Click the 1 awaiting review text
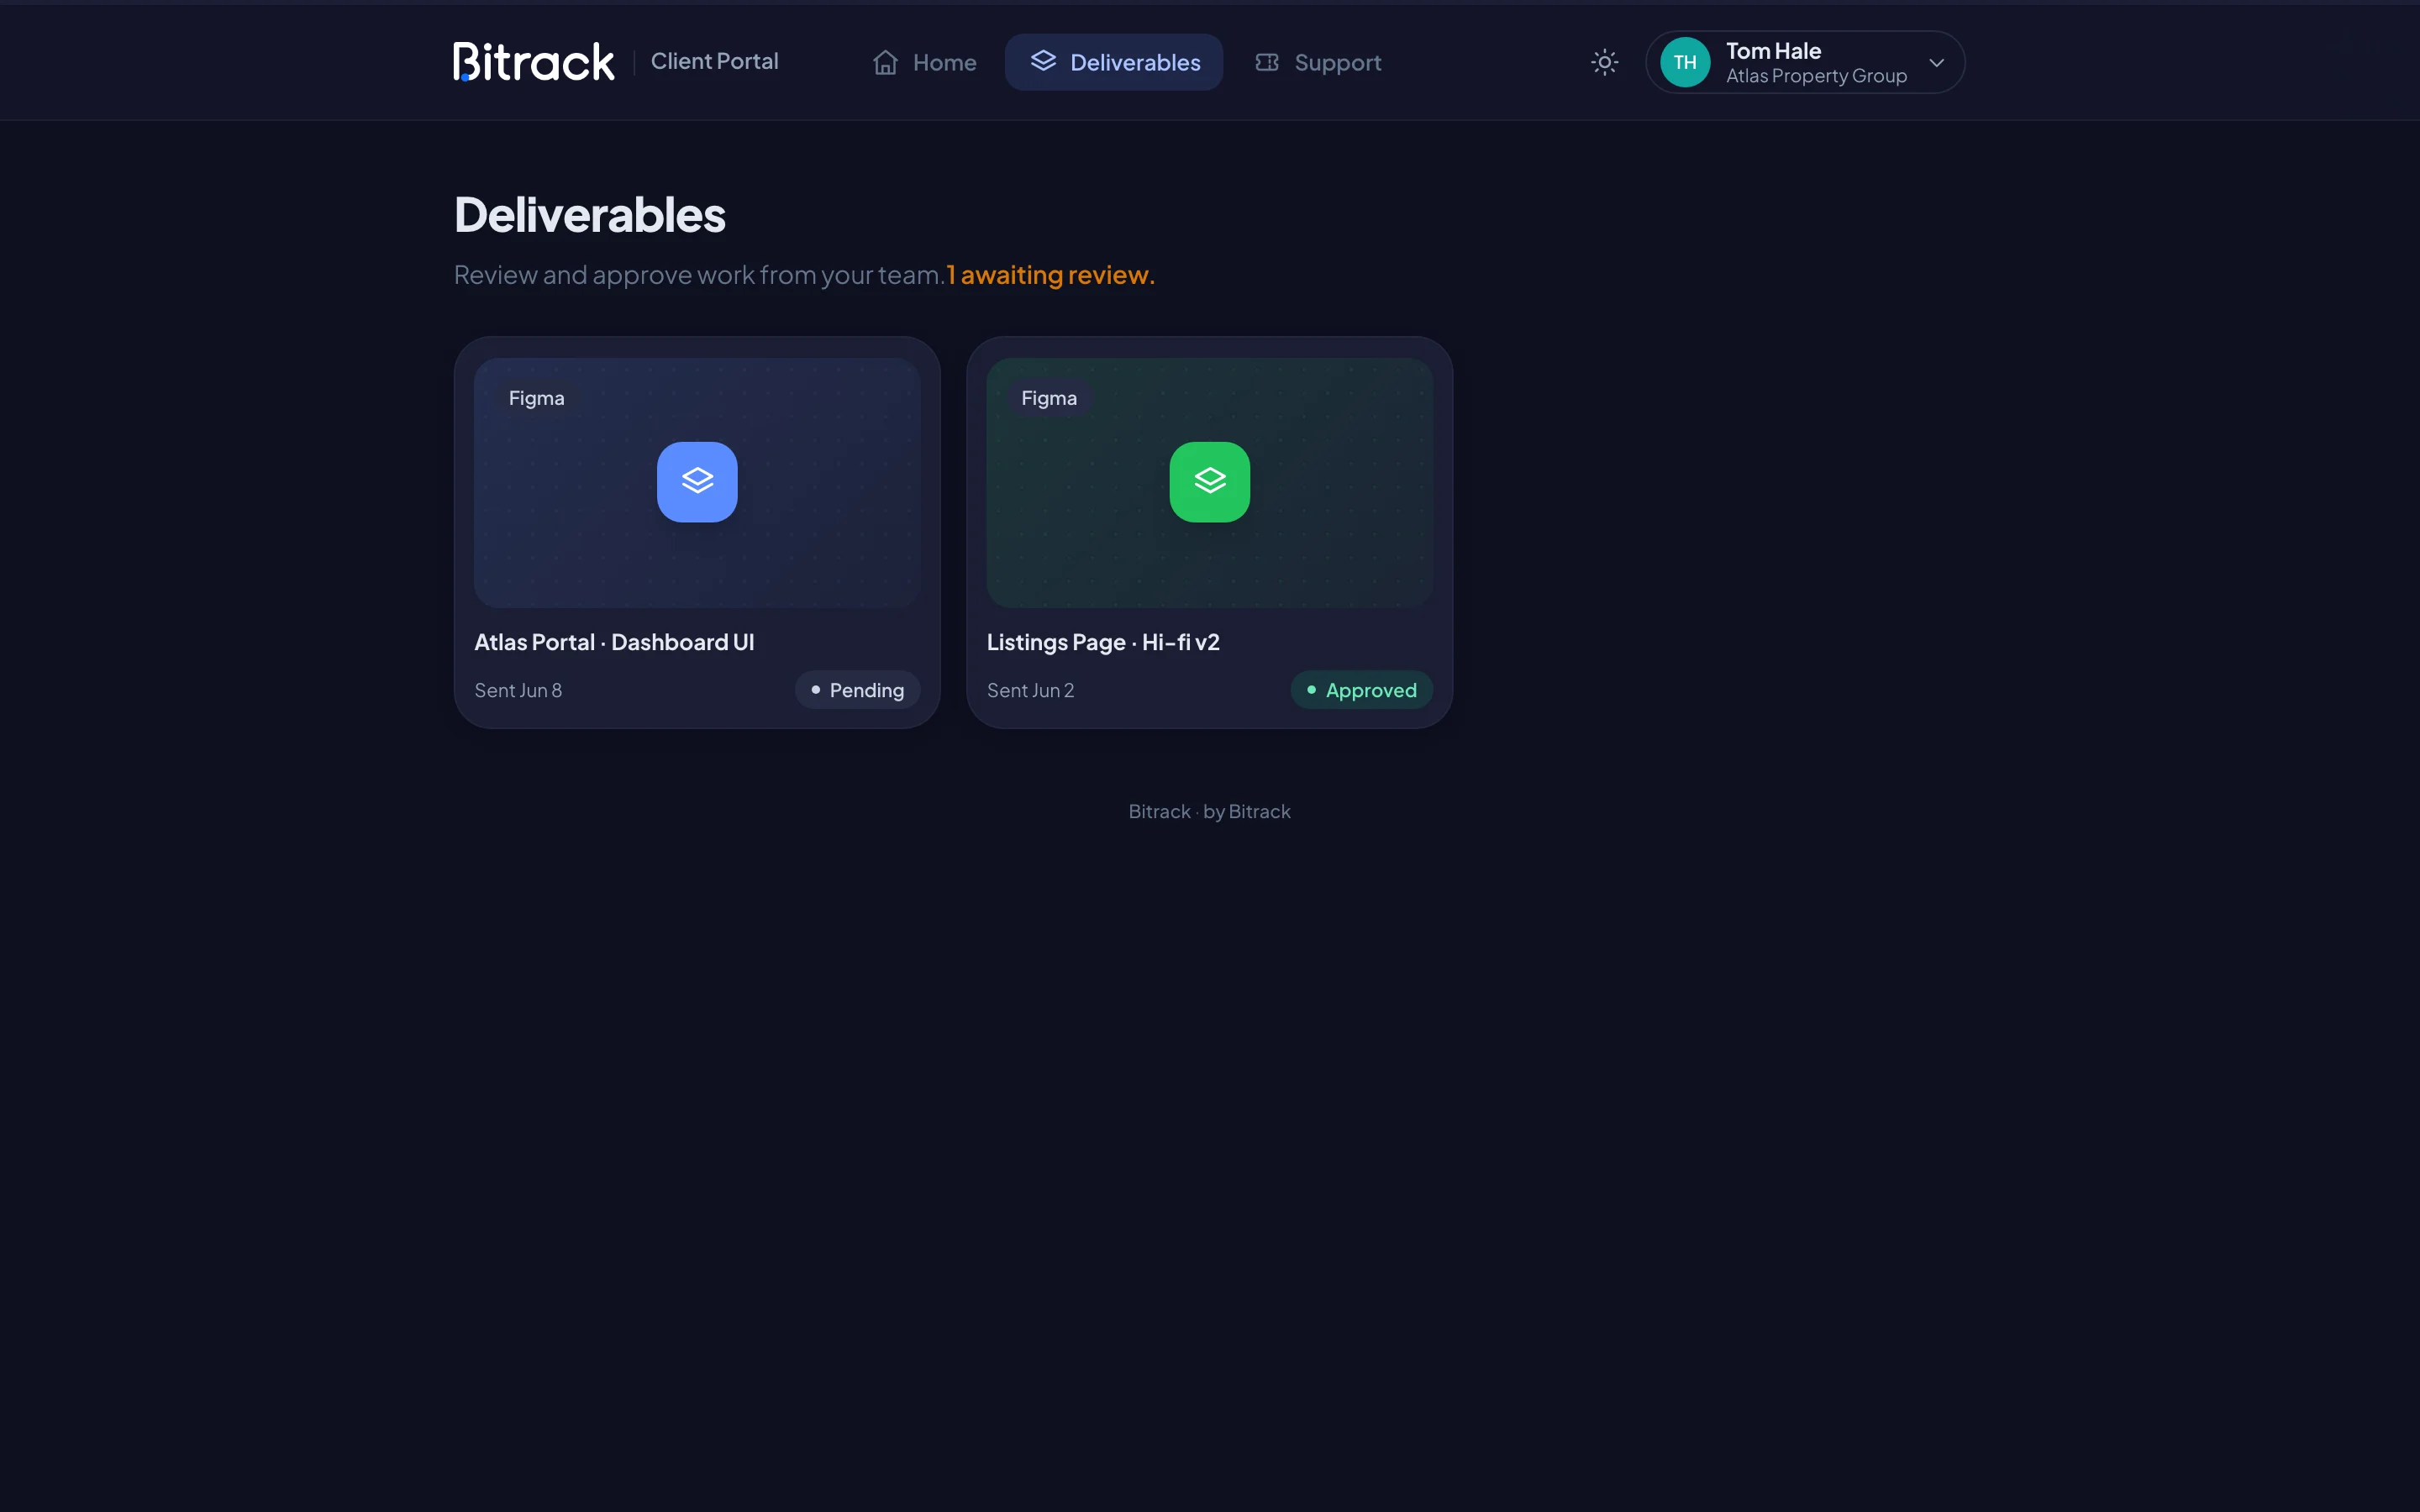The image size is (2420, 1512). [x=1051, y=275]
